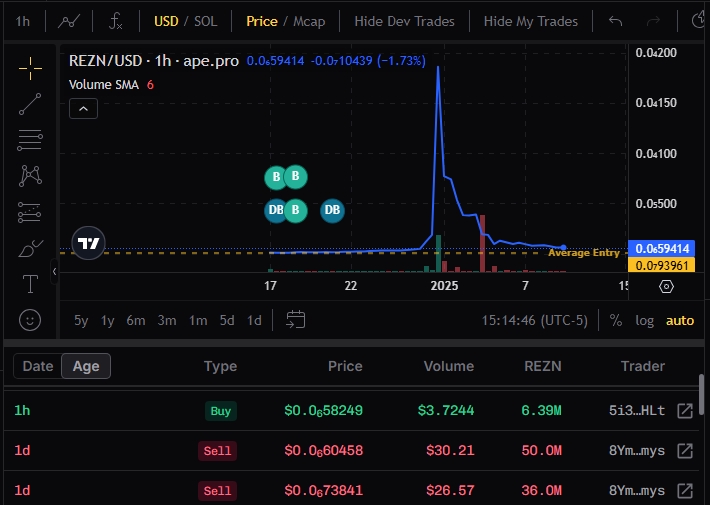
Task: Toggle auto scale on chart
Action: [x=680, y=321]
